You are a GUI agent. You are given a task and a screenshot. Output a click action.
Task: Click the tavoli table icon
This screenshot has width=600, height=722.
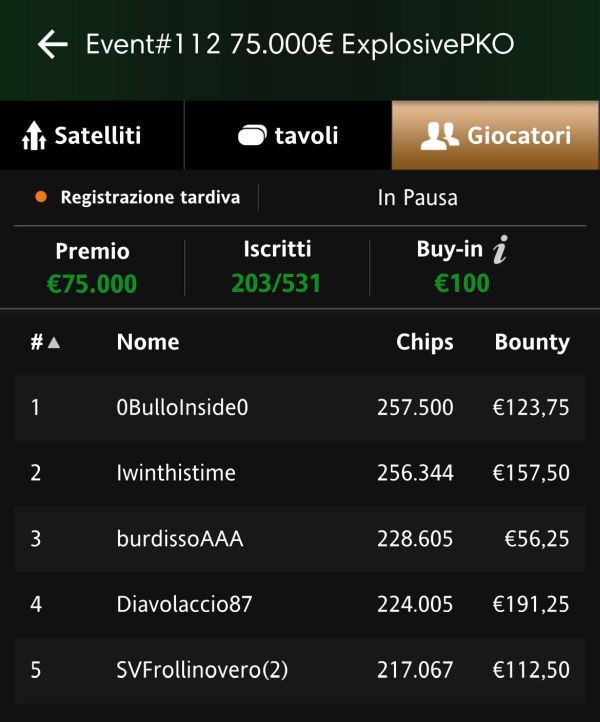coord(252,135)
